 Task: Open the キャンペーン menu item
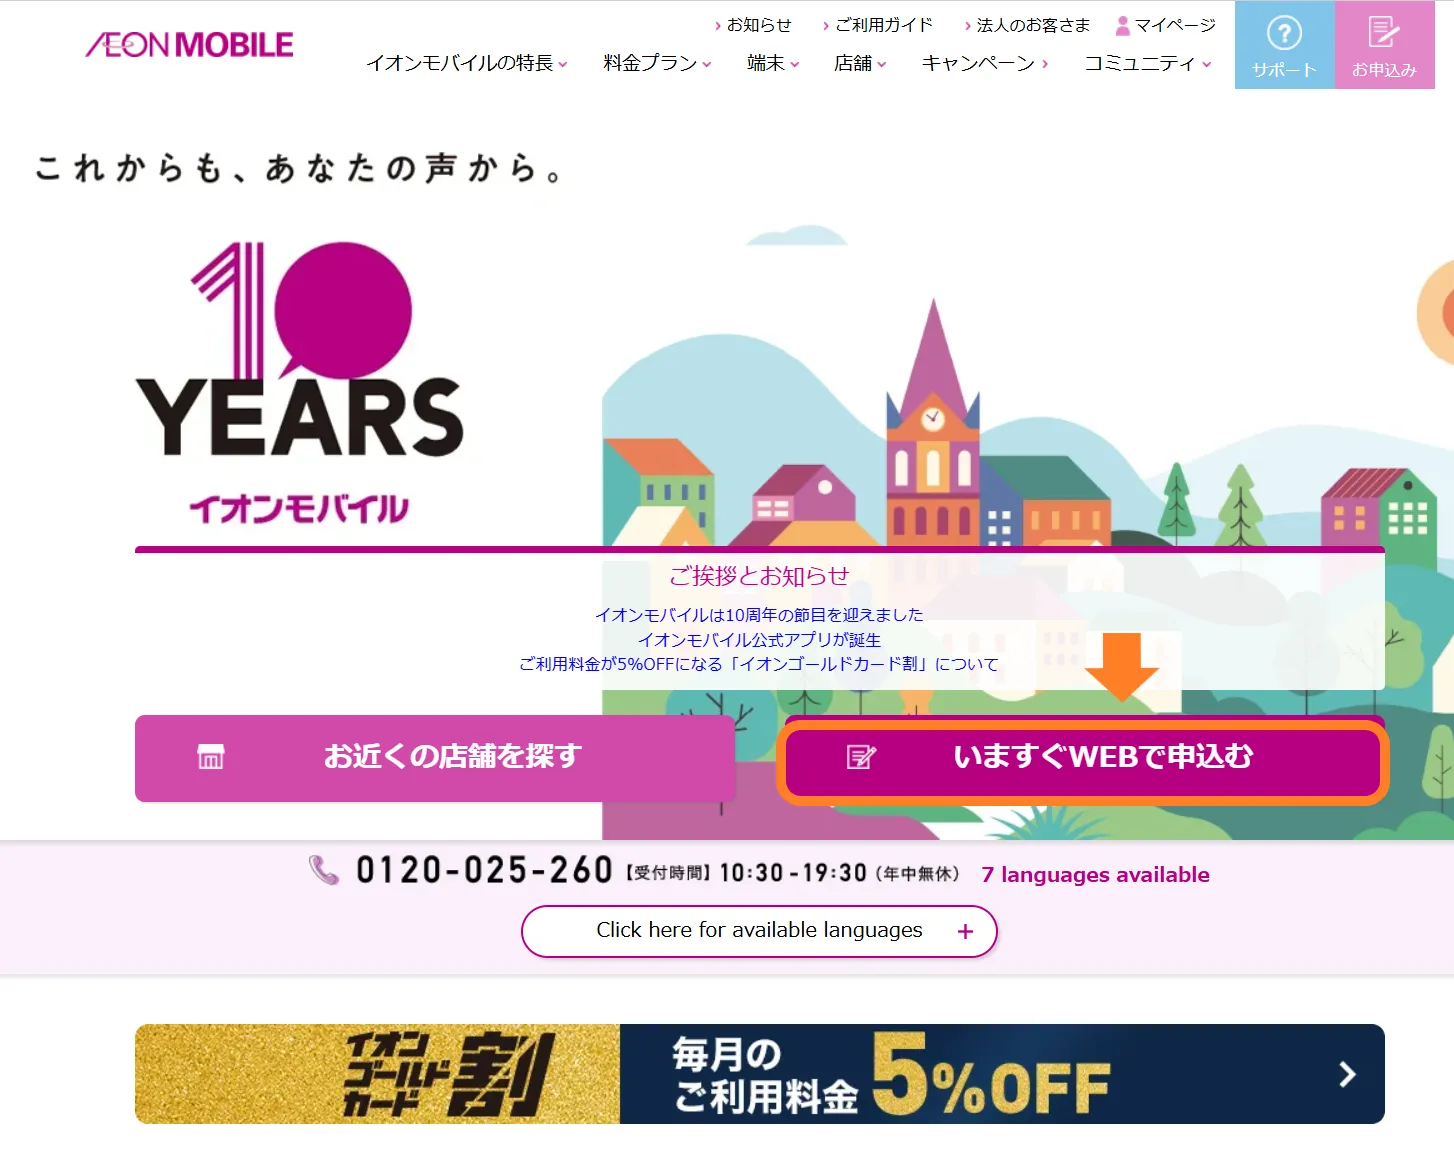pyautogui.click(x=985, y=63)
